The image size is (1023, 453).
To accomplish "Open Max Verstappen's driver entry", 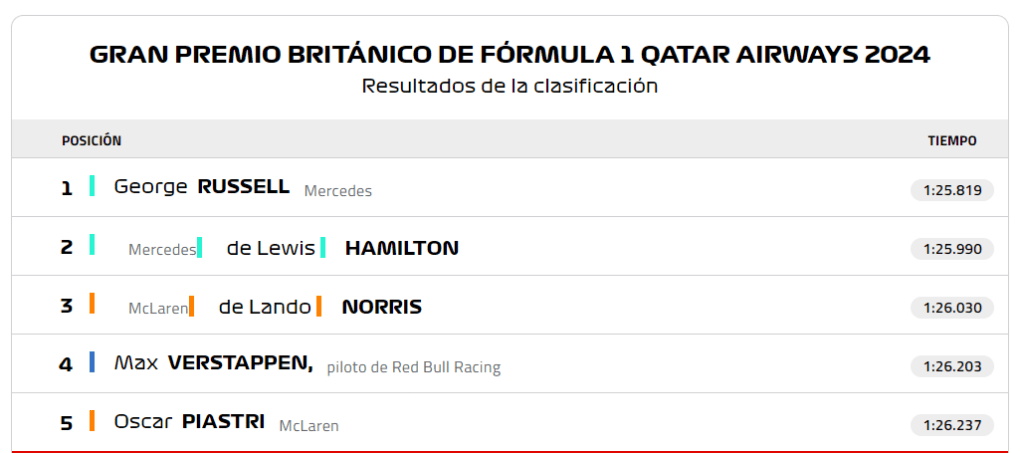I will (x=213, y=364).
